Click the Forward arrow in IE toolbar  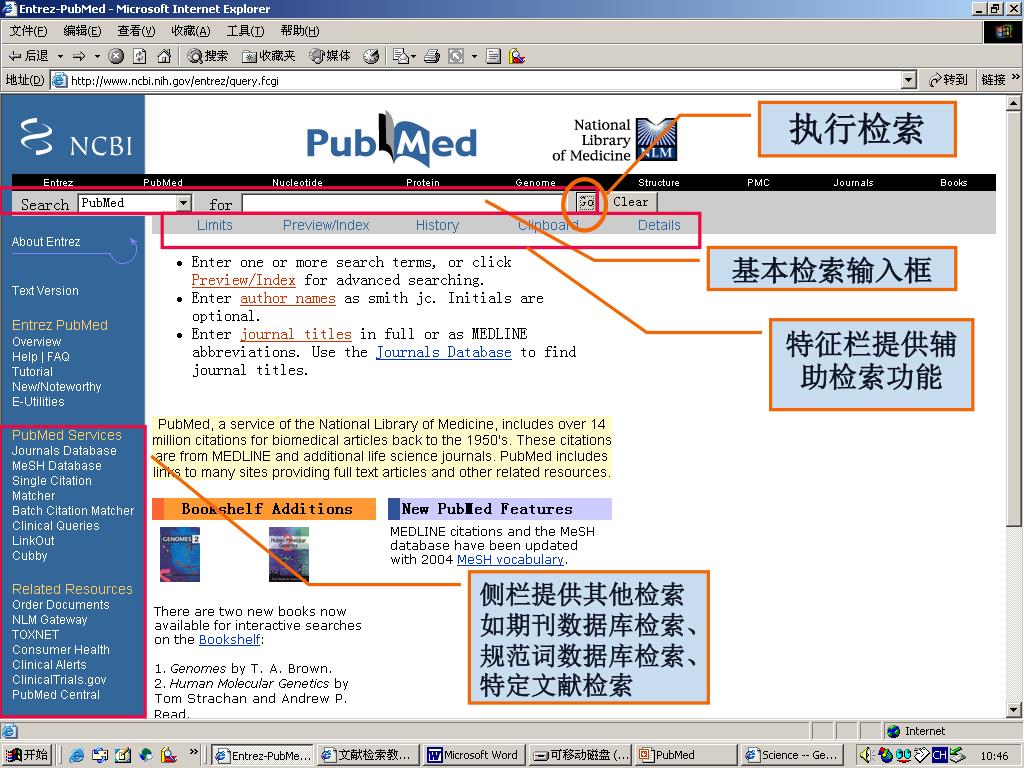[x=79, y=56]
